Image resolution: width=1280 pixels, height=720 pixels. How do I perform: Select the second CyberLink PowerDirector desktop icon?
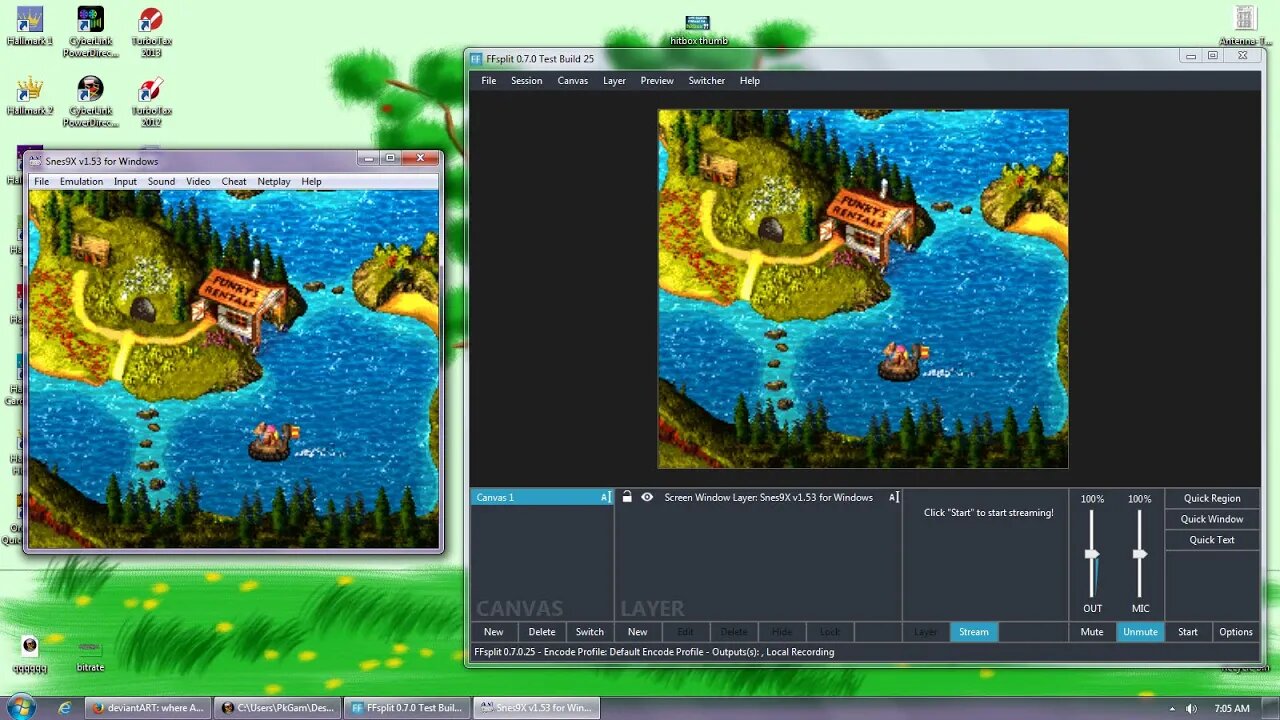coord(91,102)
